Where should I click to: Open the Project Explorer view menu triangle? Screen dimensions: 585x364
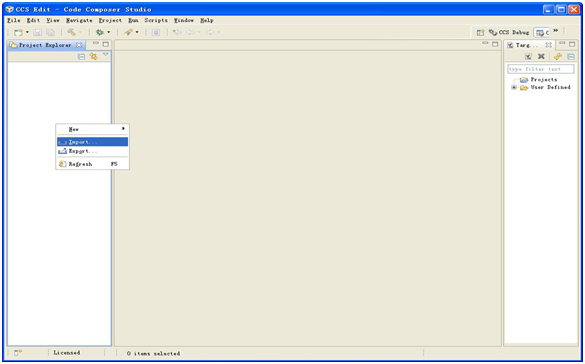[106, 55]
